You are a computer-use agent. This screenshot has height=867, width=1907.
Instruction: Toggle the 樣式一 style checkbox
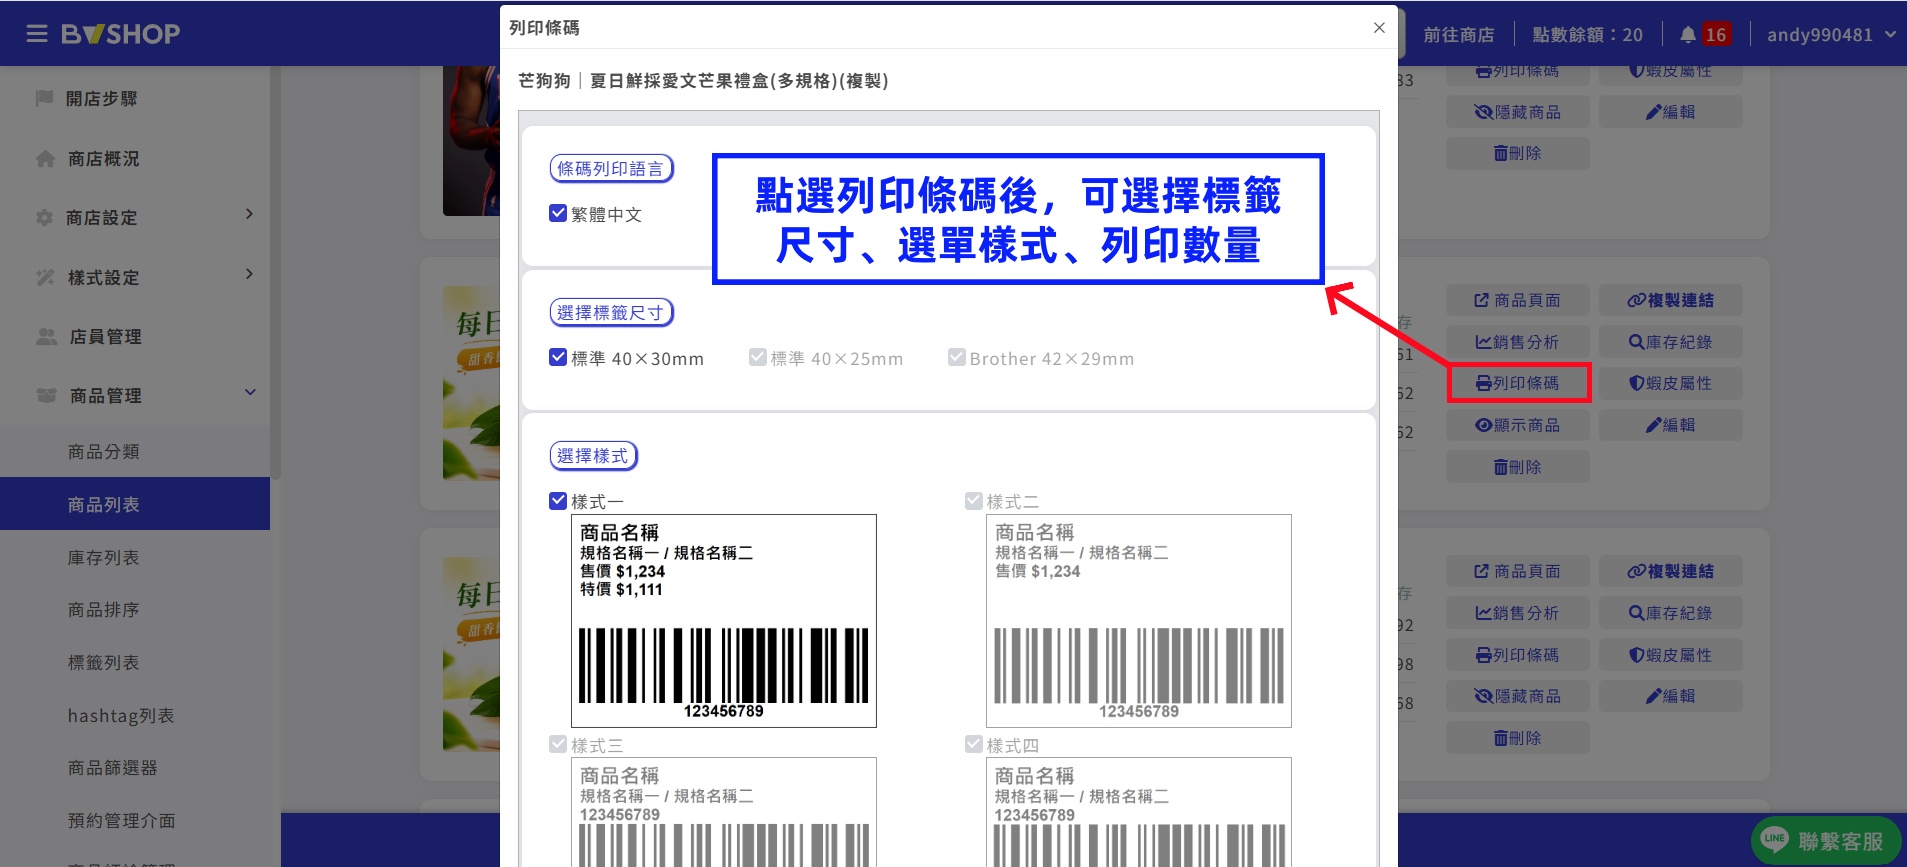click(558, 501)
